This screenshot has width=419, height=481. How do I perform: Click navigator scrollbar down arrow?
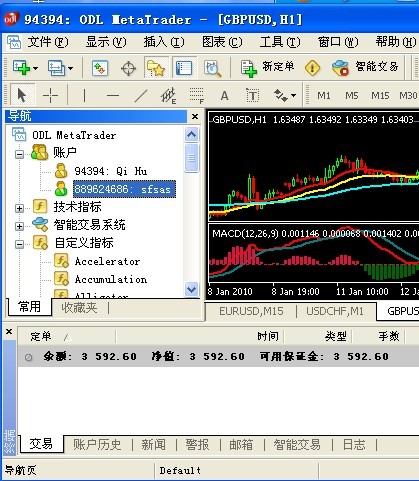[x=192, y=289]
